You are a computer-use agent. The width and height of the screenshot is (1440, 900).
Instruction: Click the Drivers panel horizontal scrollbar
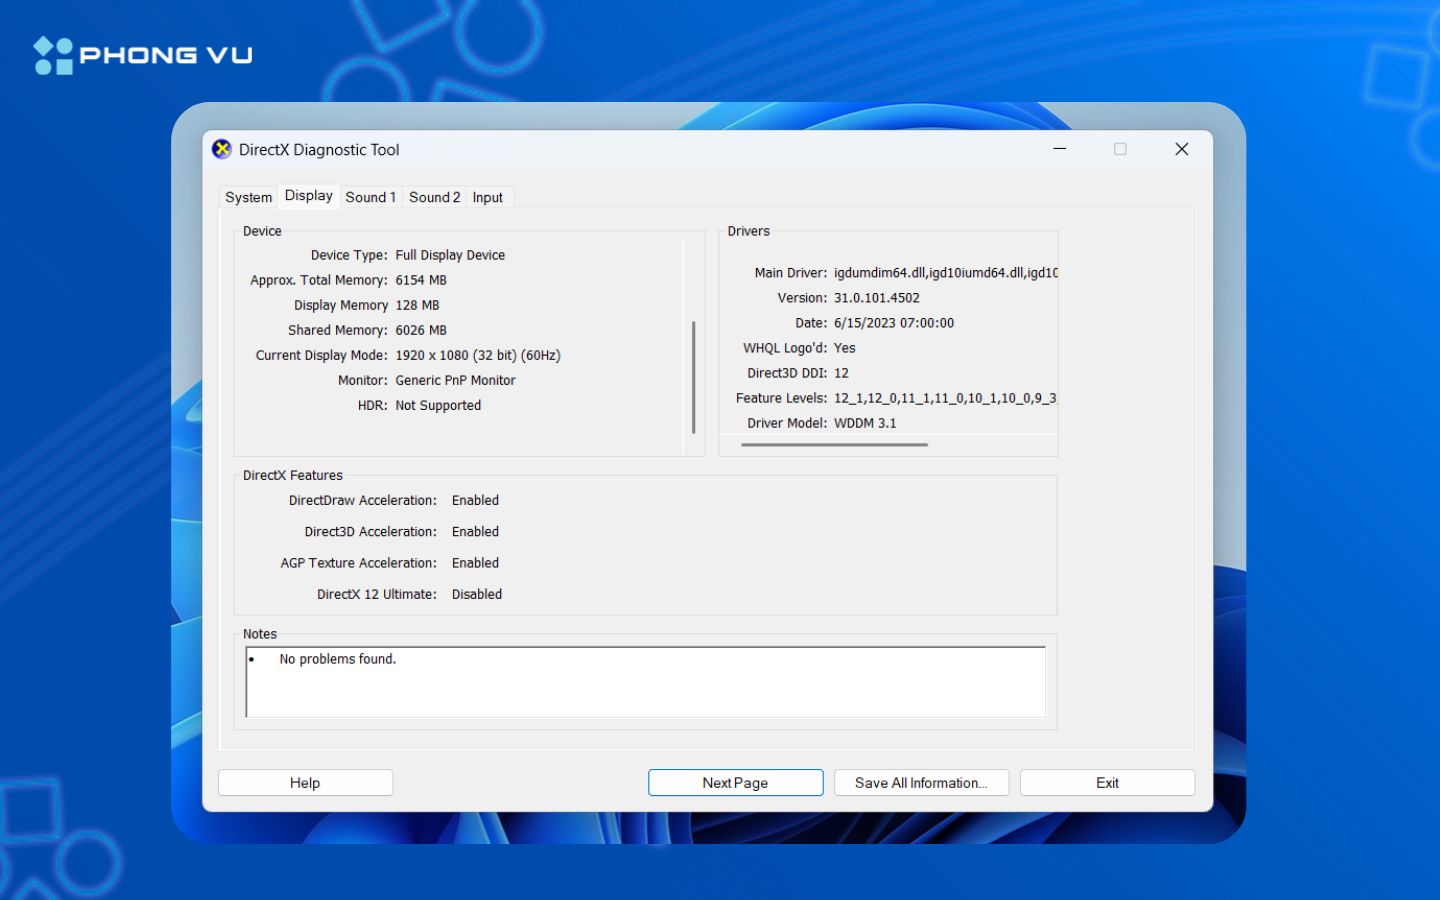click(834, 444)
